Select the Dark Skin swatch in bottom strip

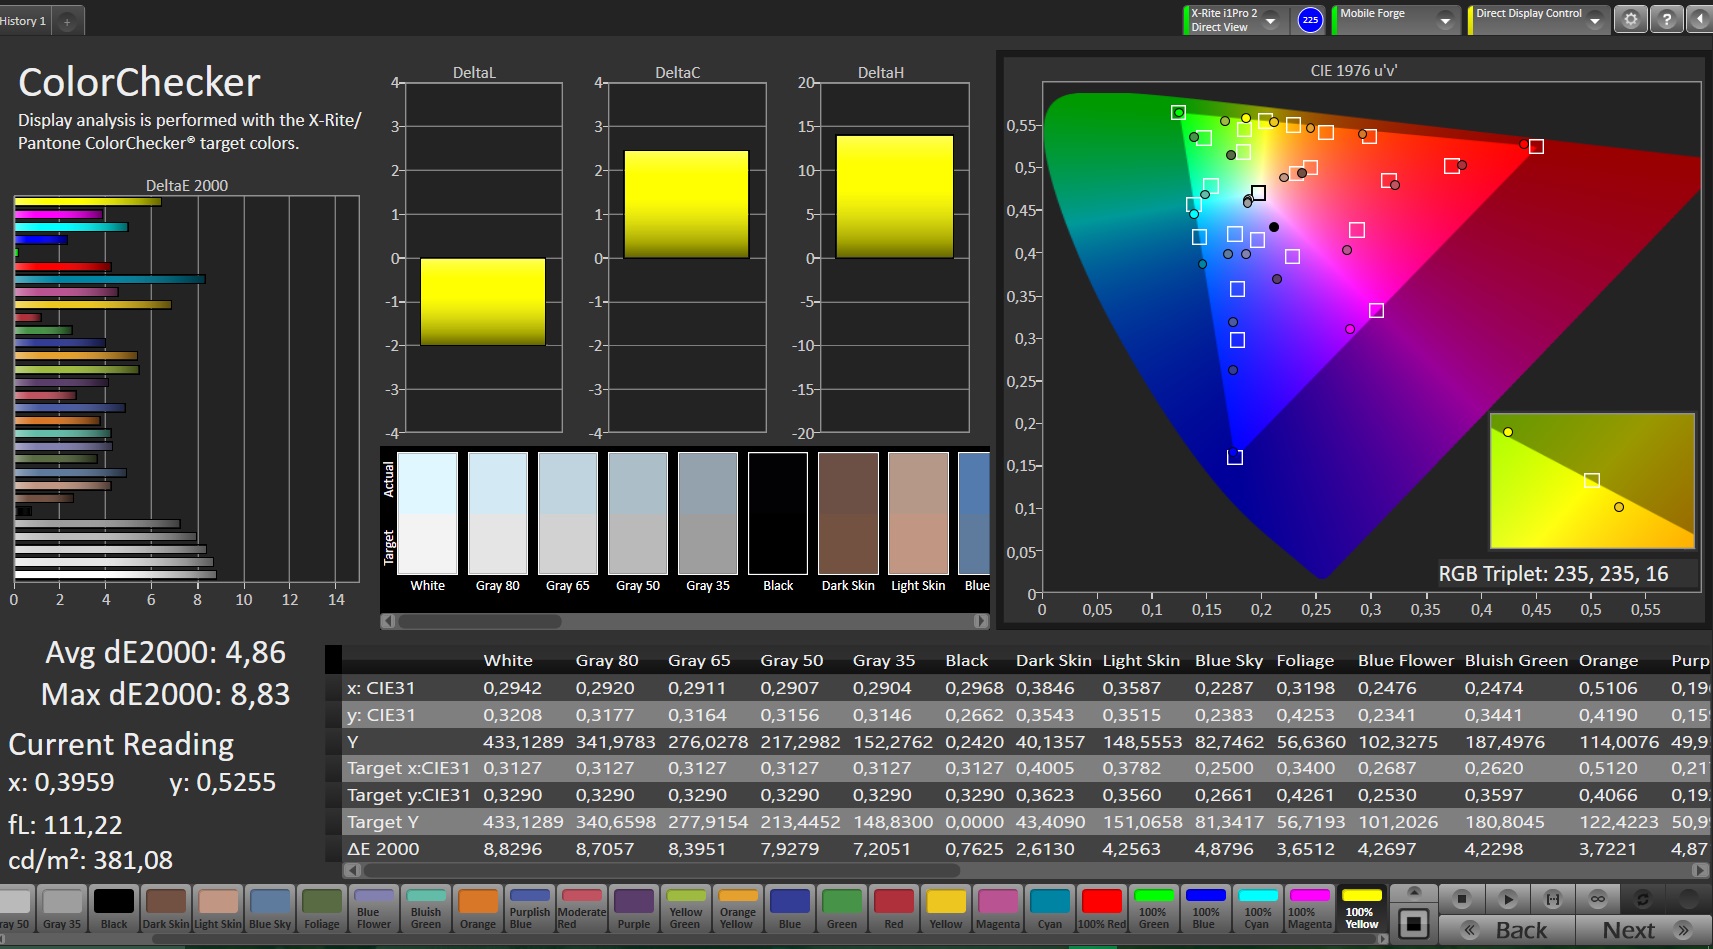166,909
